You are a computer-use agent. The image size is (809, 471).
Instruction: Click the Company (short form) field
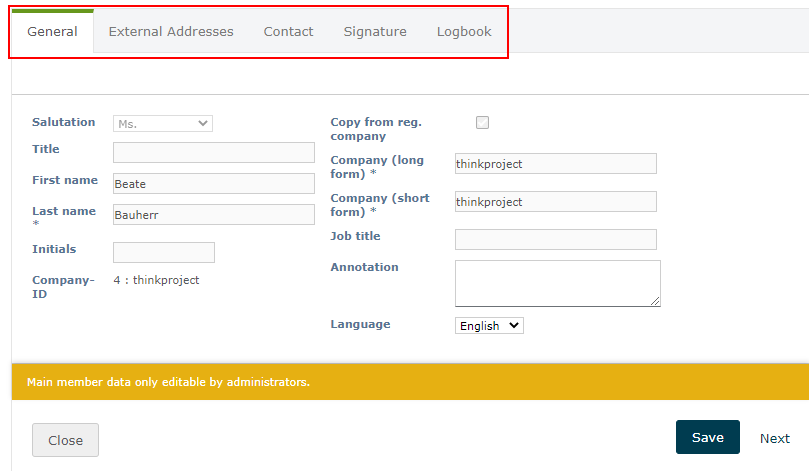(x=555, y=202)
